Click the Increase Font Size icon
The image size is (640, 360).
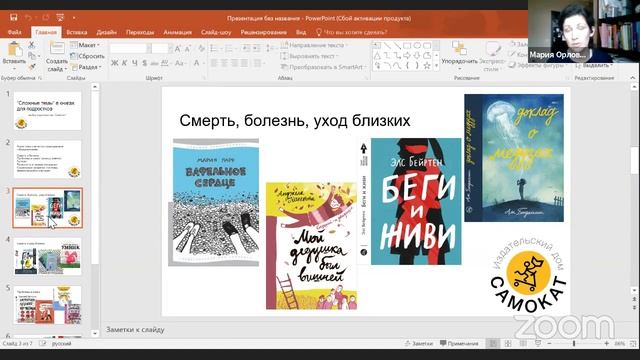[x=178, y=49]
